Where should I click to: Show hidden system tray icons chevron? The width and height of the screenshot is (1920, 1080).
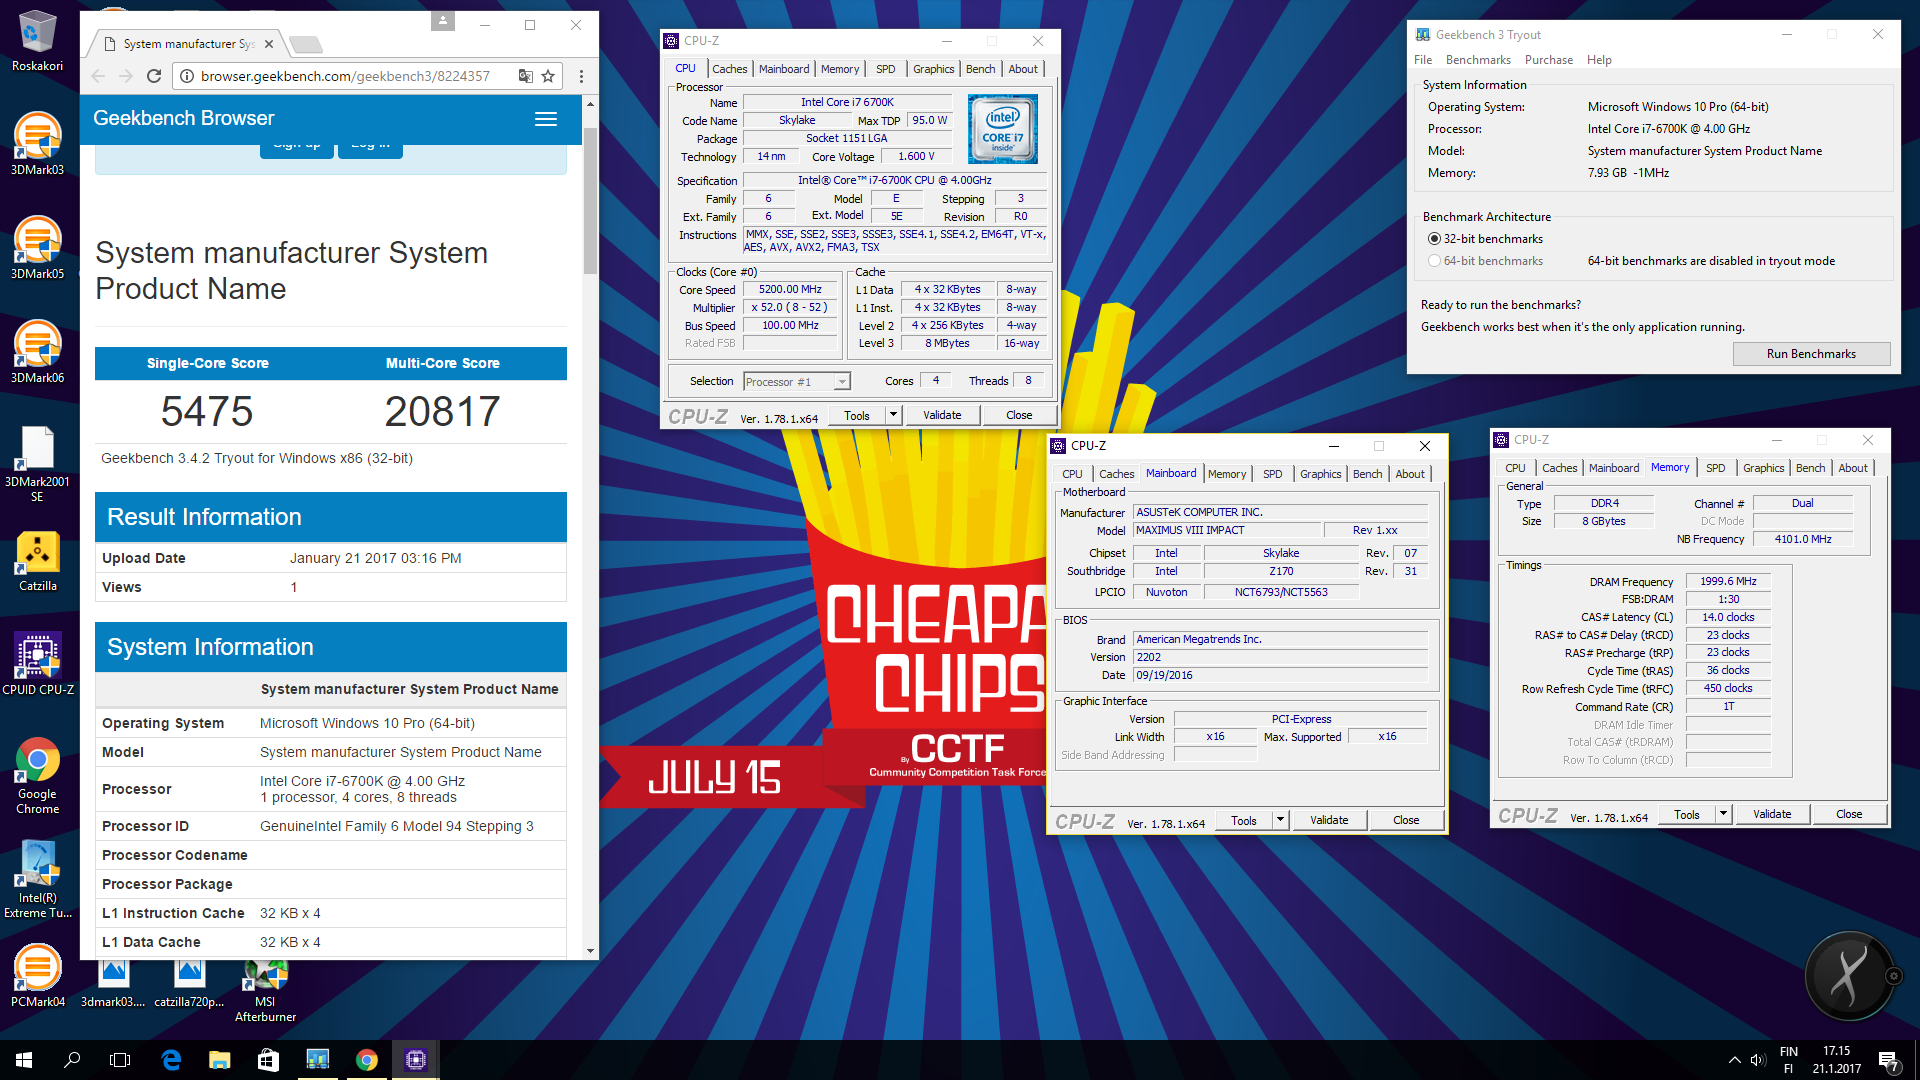click(x=1734, y=1060)
